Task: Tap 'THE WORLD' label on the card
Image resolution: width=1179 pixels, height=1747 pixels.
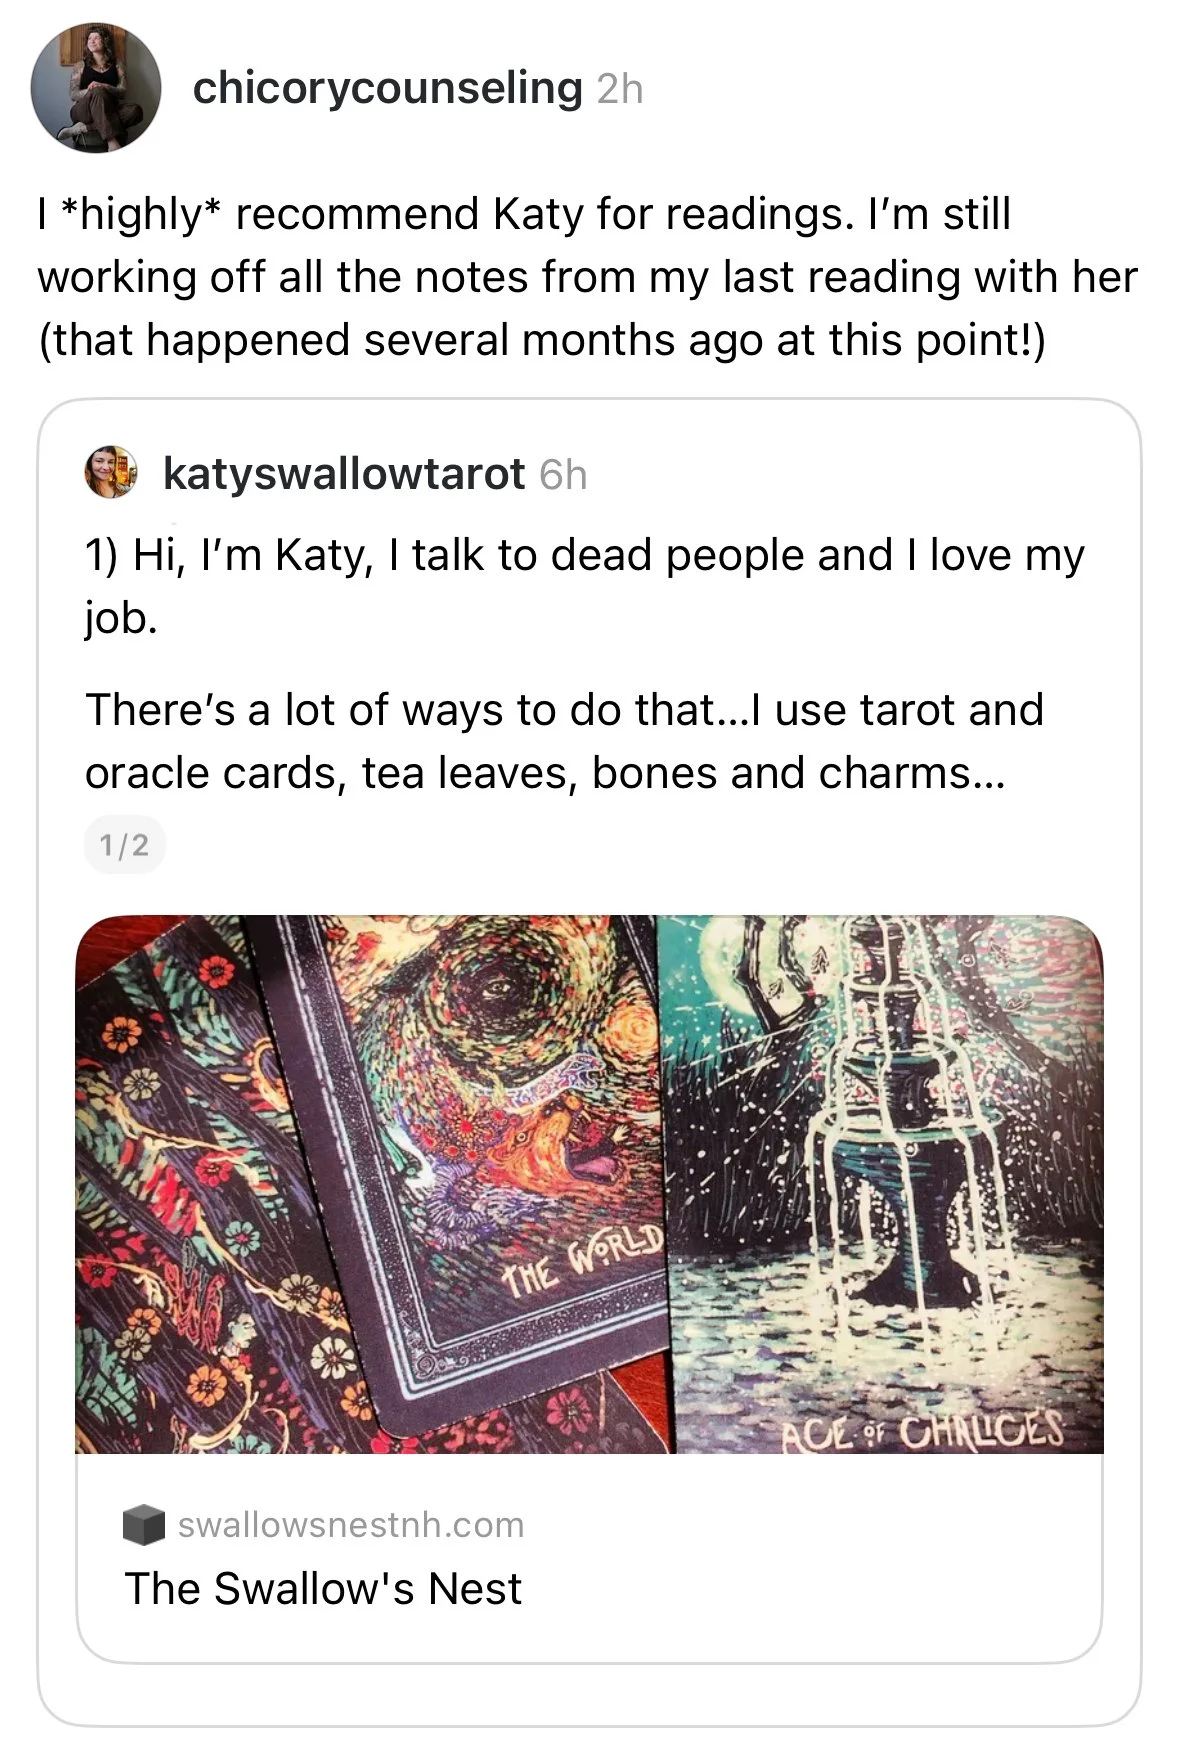Action: [x=583, y=1258]
